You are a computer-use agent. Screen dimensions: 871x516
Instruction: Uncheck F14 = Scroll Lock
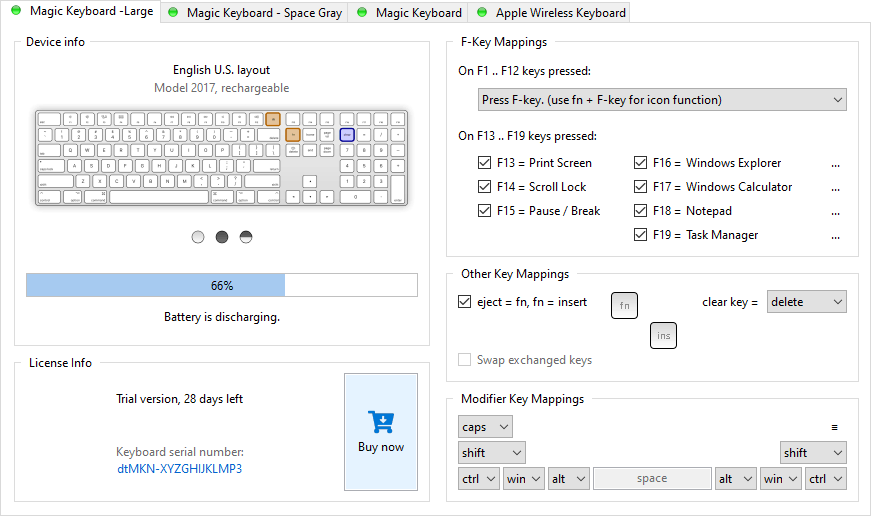pos(484,187)
